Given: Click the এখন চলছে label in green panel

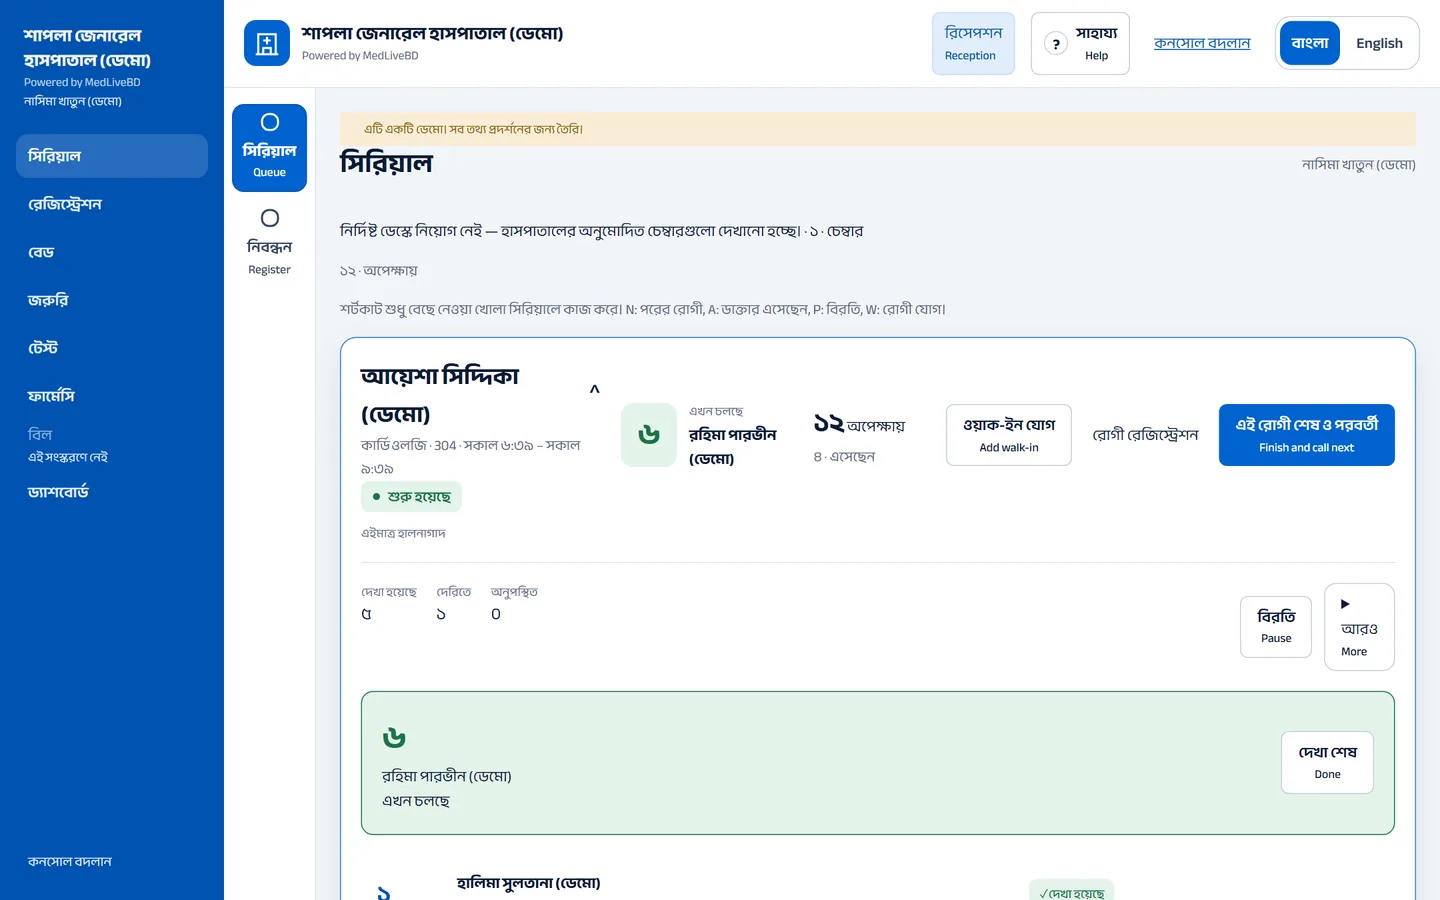Looking at the screenshot, I should tap(416, 801).
